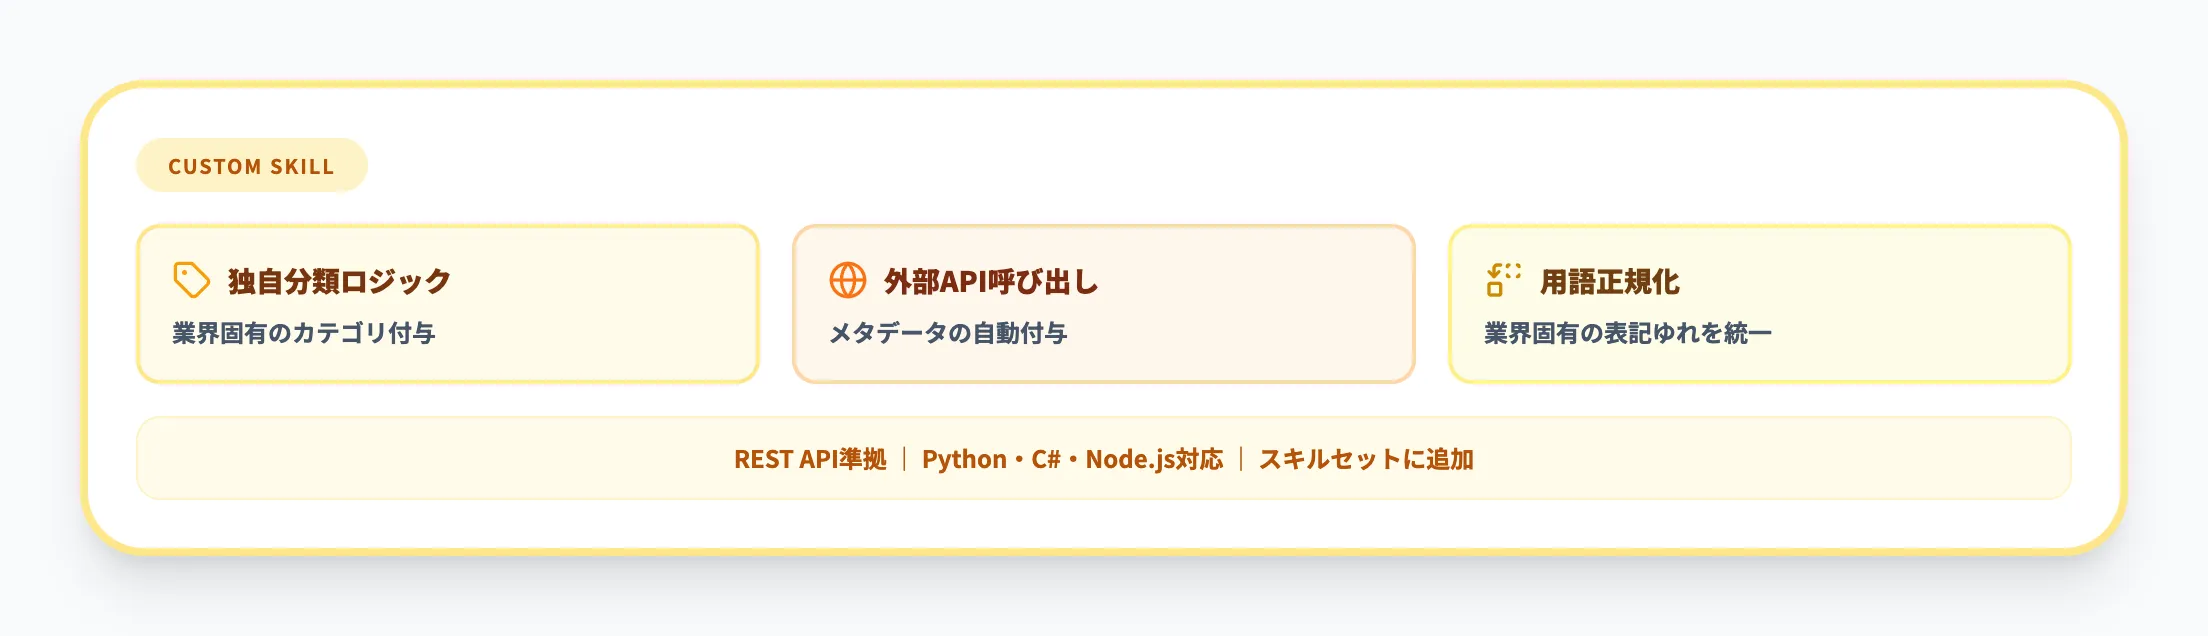This screenshot has width=2208, height=636.
Task: Open the 独自分類ロジック heading
Action: pyautogui.click(x=339, y=282)
